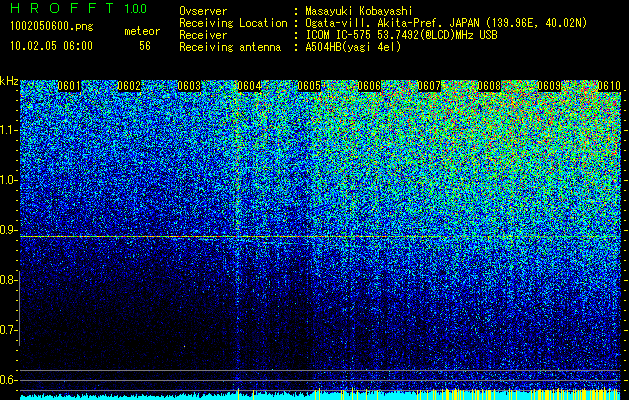
Task: Click the 0601 time marker
Action: [x=69, y=86]
